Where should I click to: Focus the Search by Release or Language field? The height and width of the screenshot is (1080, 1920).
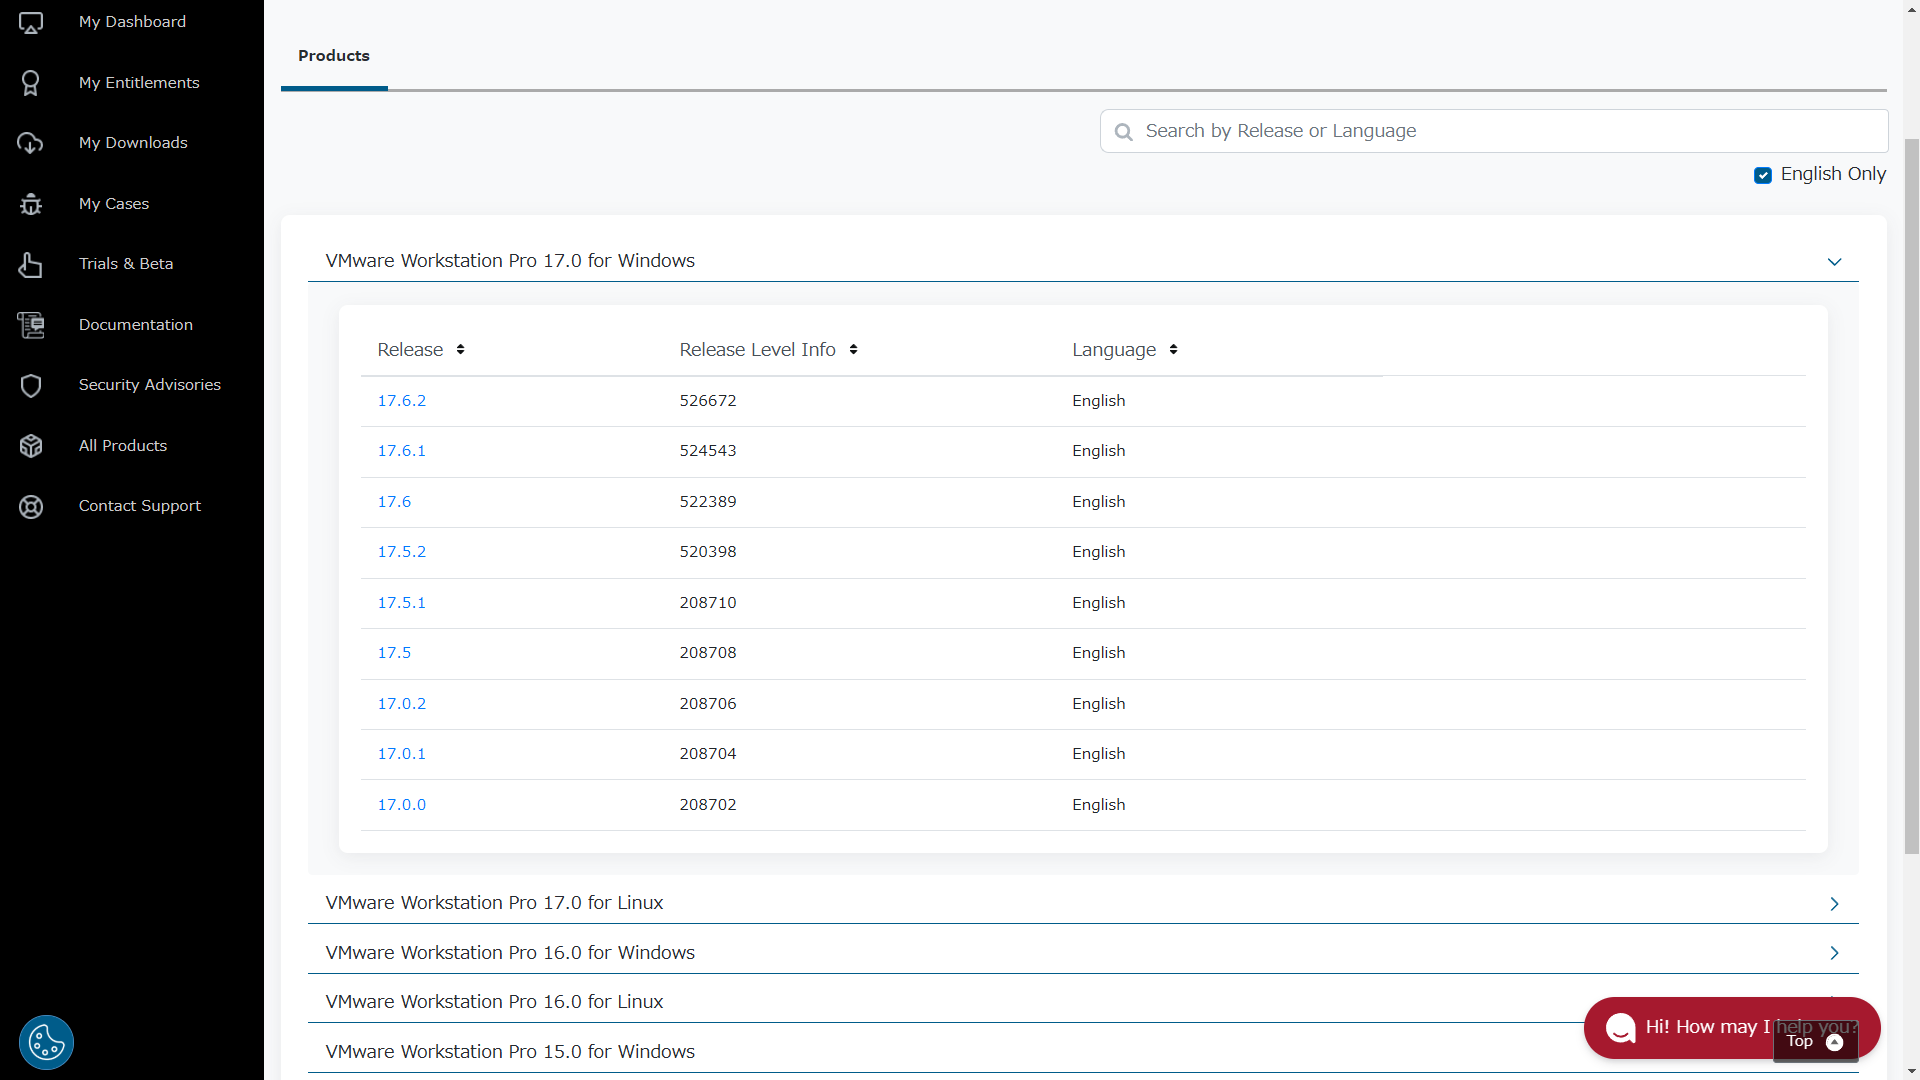(1500, 131)
